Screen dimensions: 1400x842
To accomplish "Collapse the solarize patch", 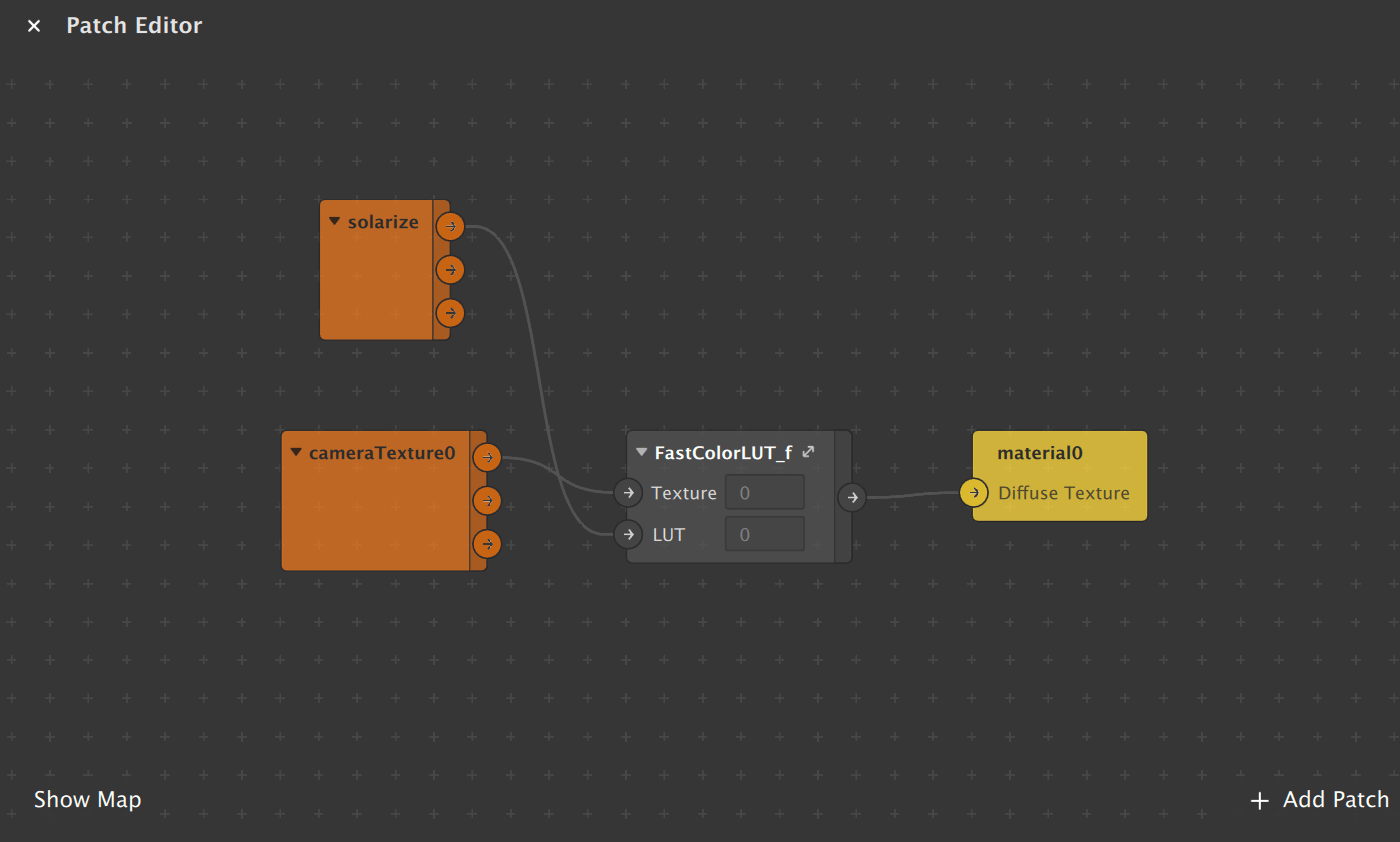I will click(x=334, y=222).
